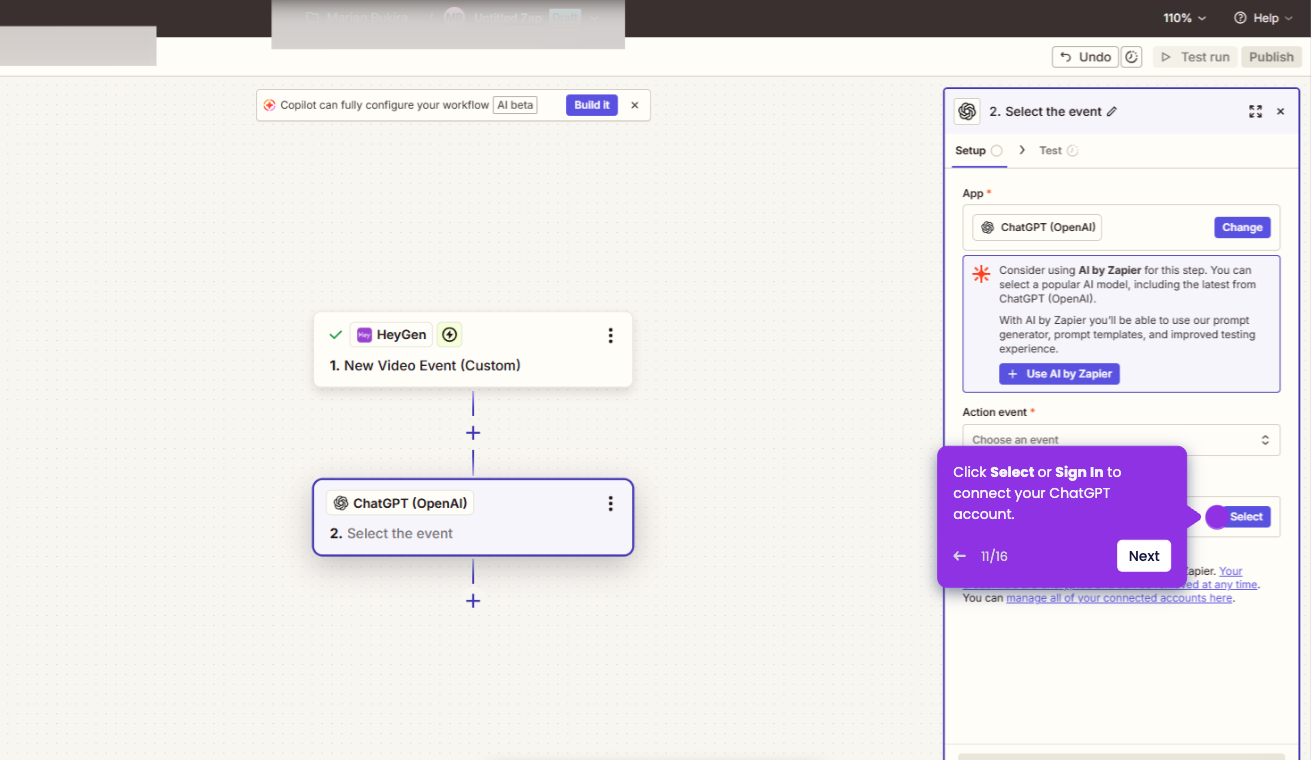1311x760 pixels.
Task: Add a step between HeyGen and ChatGPT
Action: [473, 433]
